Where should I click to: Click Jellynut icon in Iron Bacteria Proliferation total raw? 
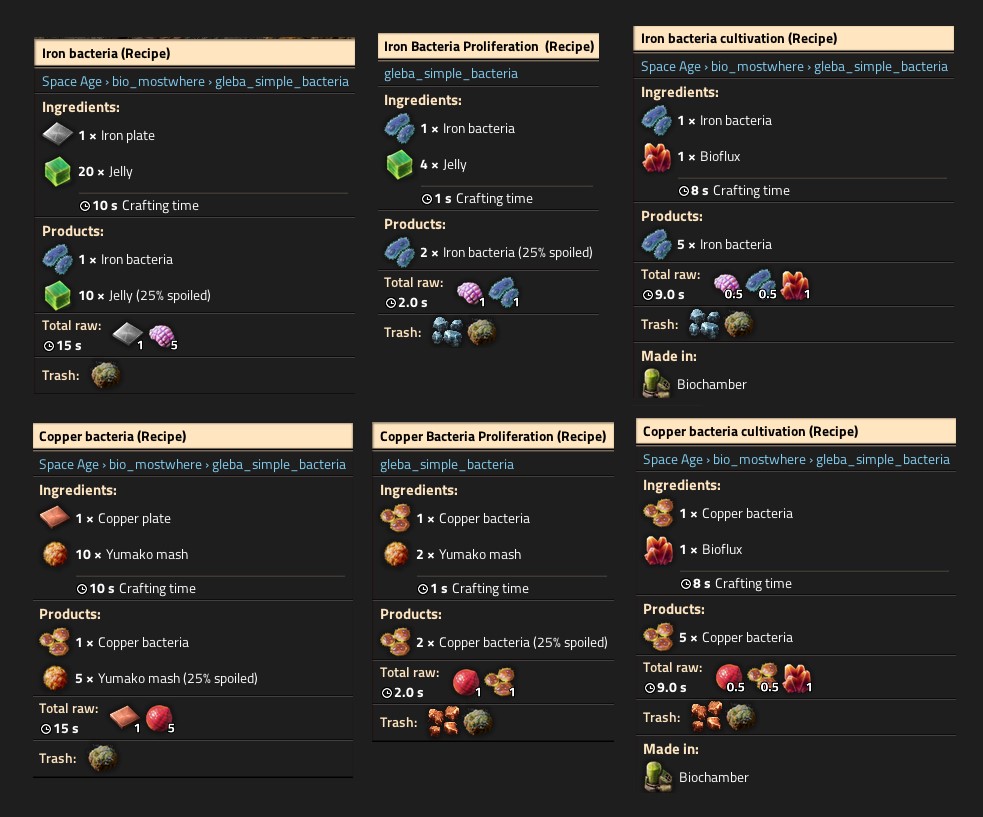[x=470, y=292]
